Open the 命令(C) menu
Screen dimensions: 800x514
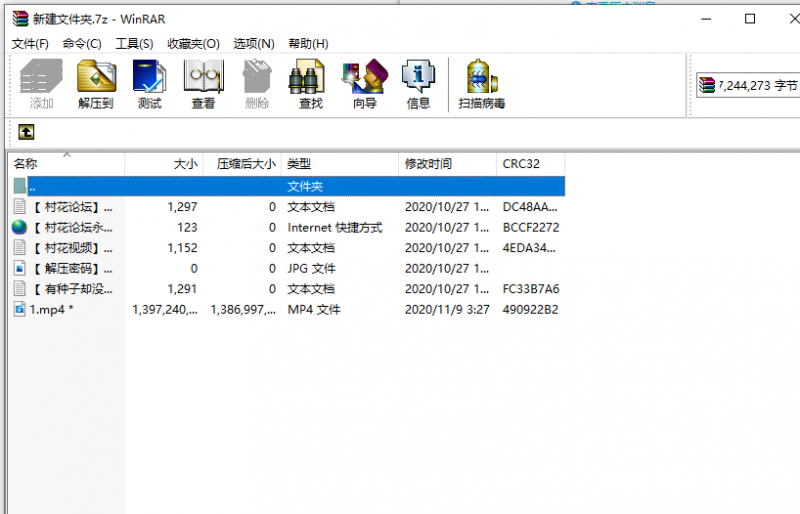coord(82,43)
